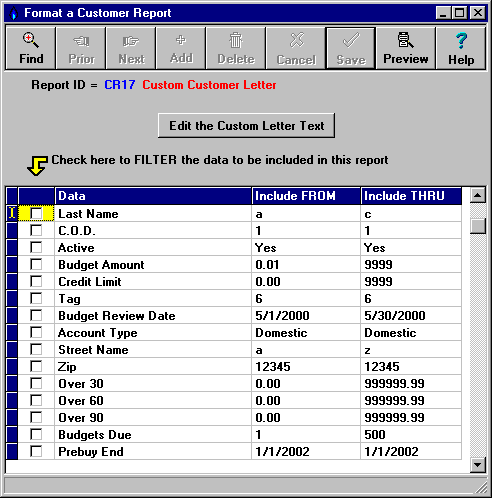Click the scrollbar down arrow
Screen dimensions: 492x498
coord(478,464)
